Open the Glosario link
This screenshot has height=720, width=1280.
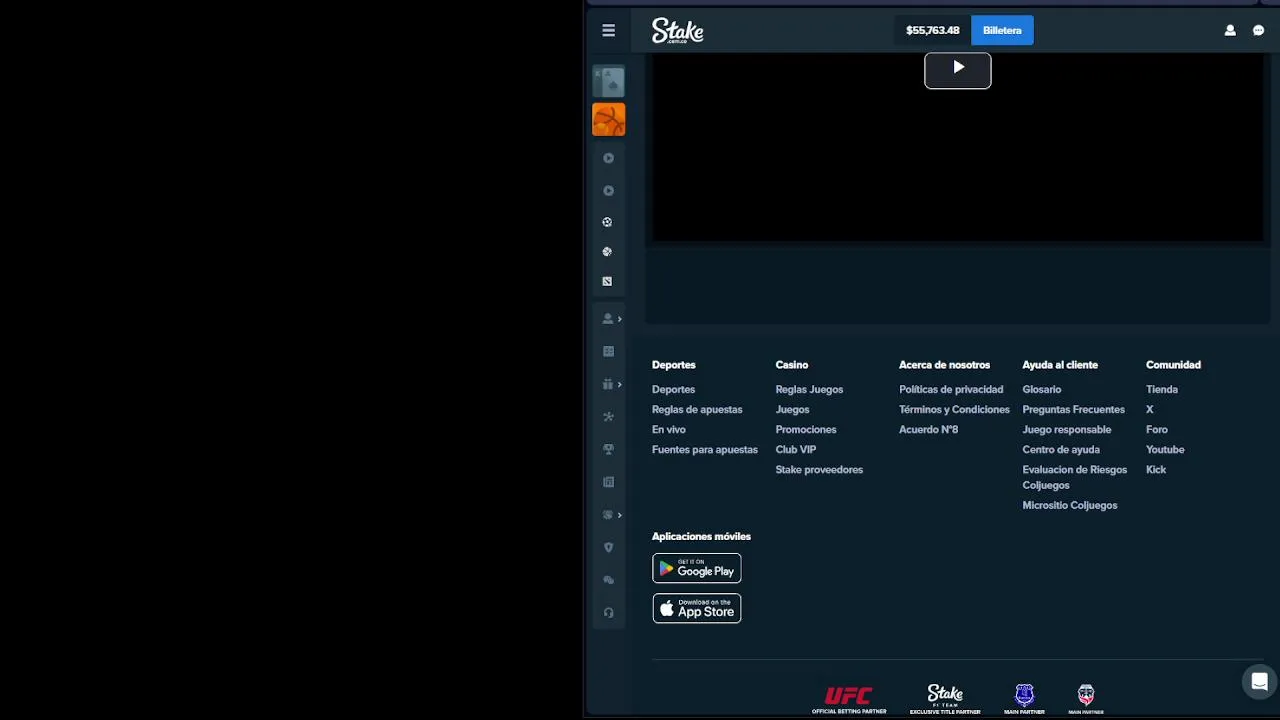coord(1042,389)
